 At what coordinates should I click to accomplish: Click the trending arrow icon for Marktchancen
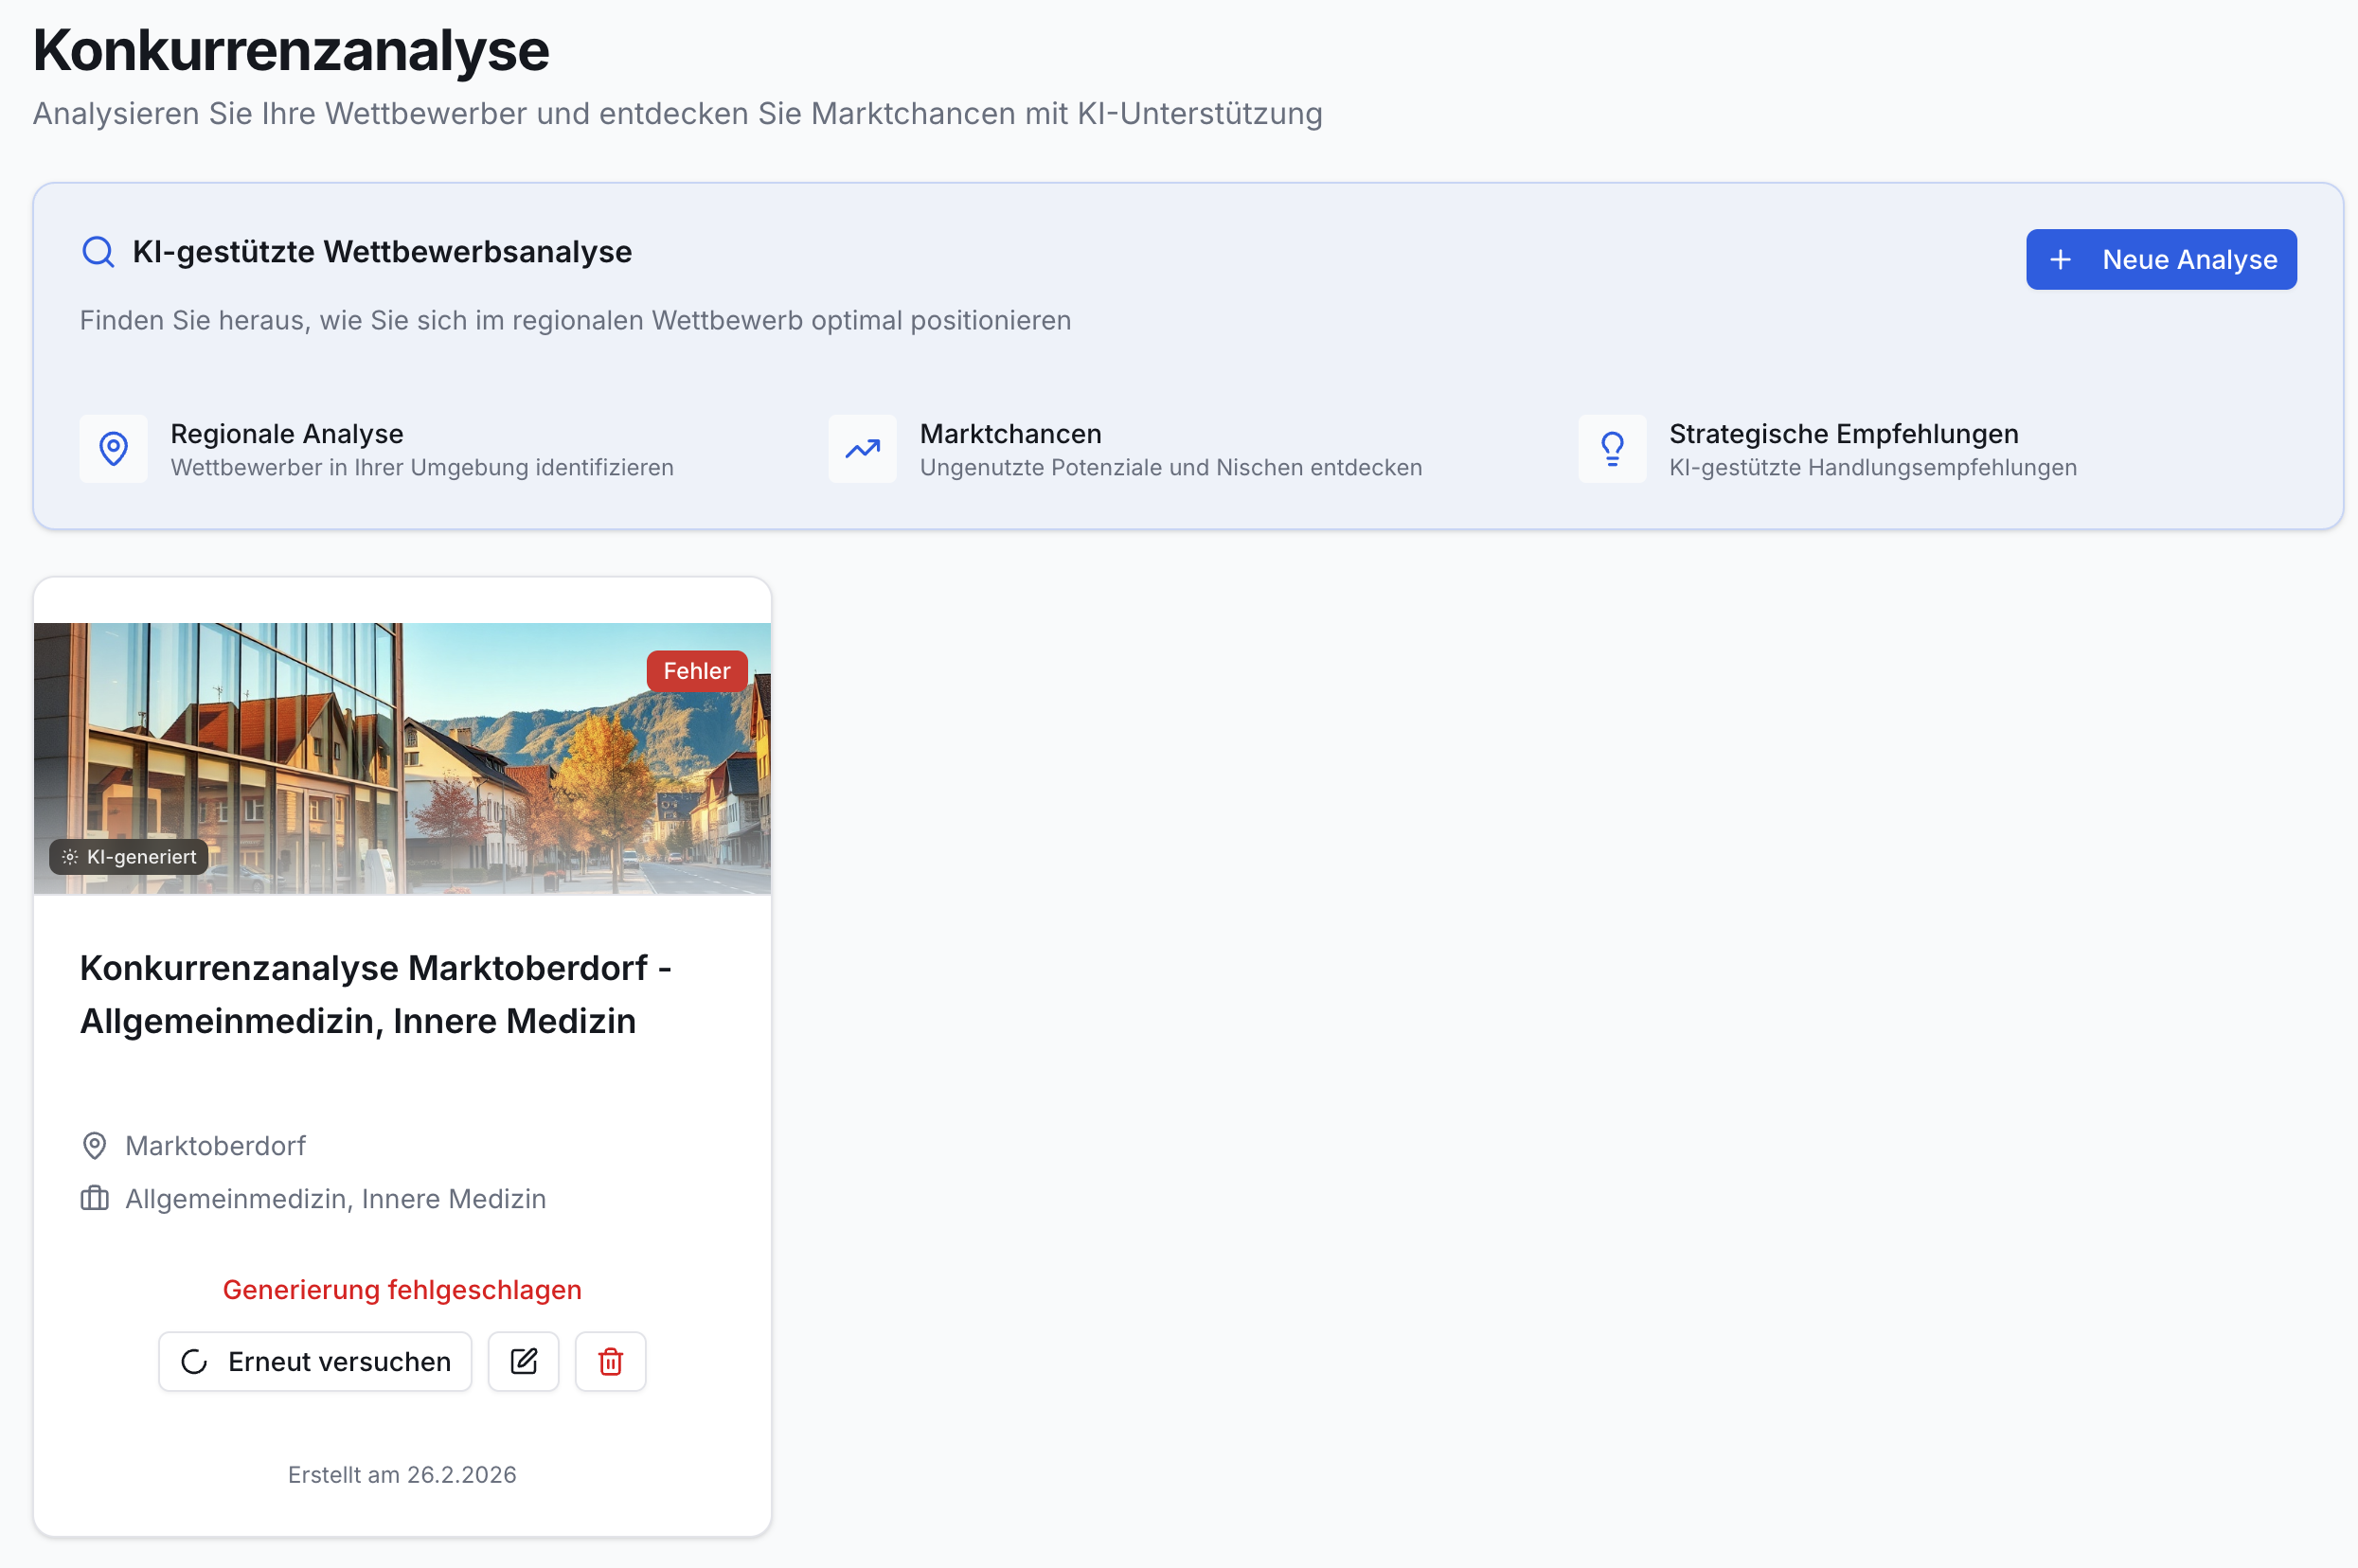click(863, 449)
